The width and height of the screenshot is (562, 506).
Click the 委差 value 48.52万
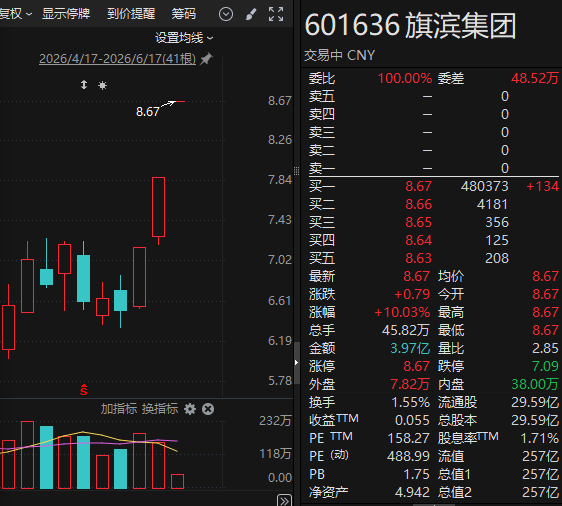(535, 78)
